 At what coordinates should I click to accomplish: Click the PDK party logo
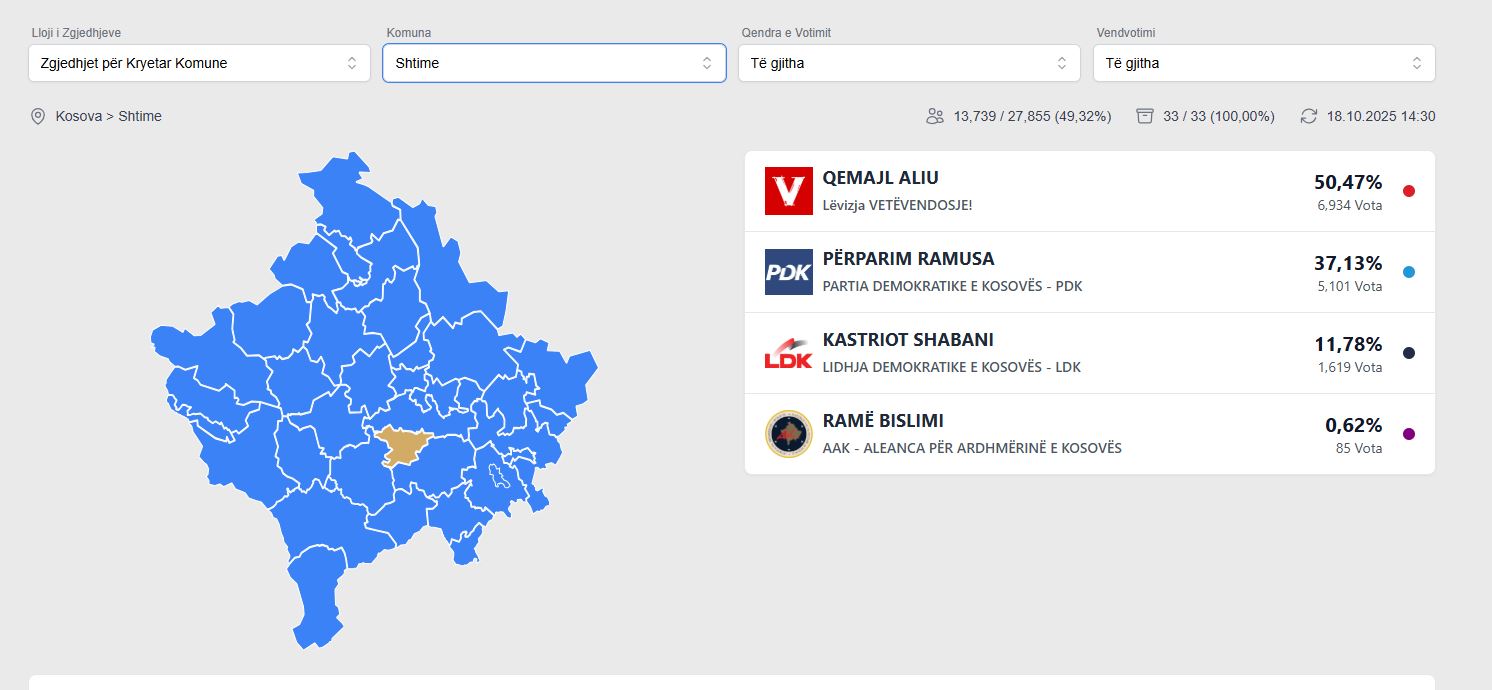(788, 272)
